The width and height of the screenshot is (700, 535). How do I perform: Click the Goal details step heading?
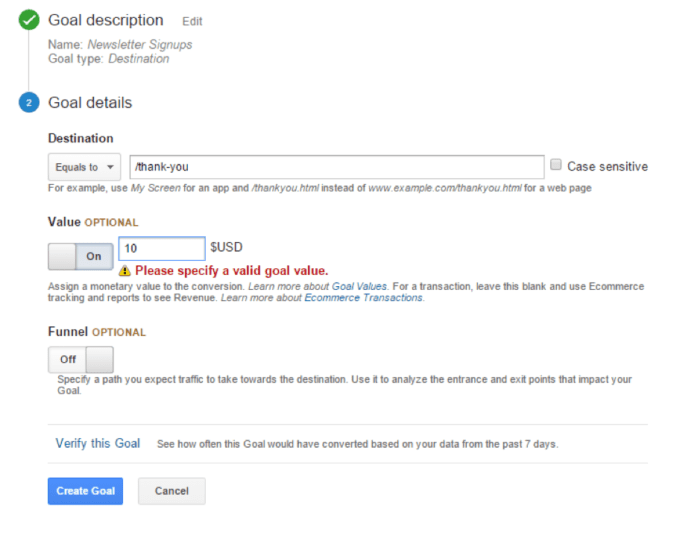90,103
